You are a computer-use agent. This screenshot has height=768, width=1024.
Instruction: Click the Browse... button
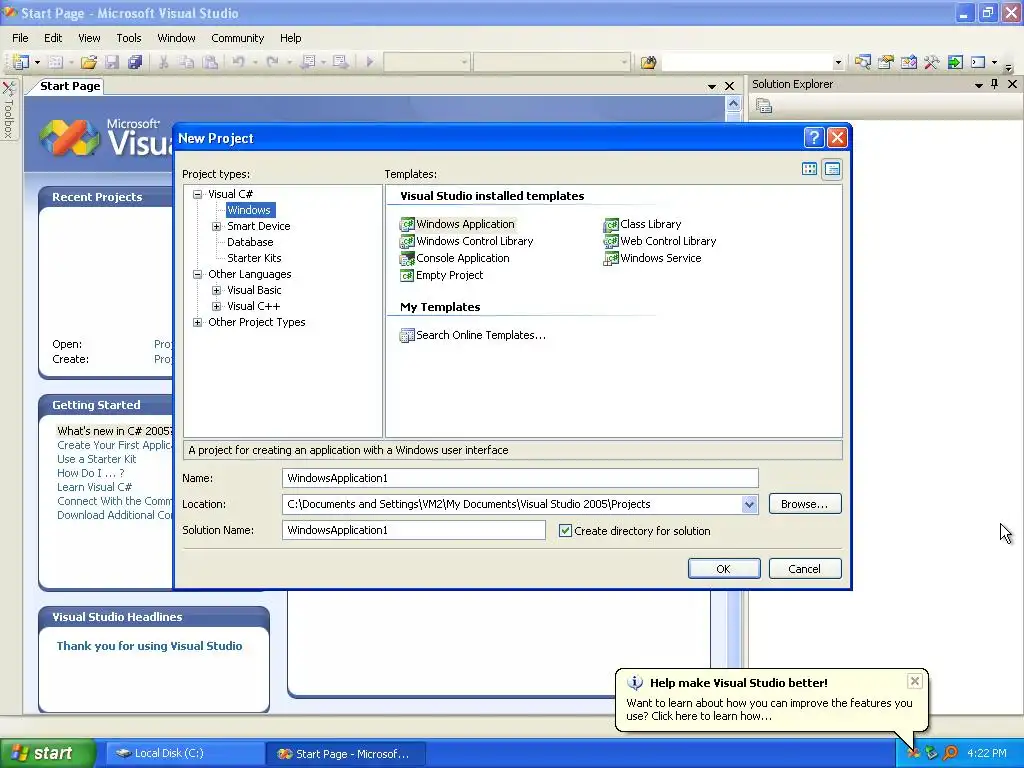805,504
